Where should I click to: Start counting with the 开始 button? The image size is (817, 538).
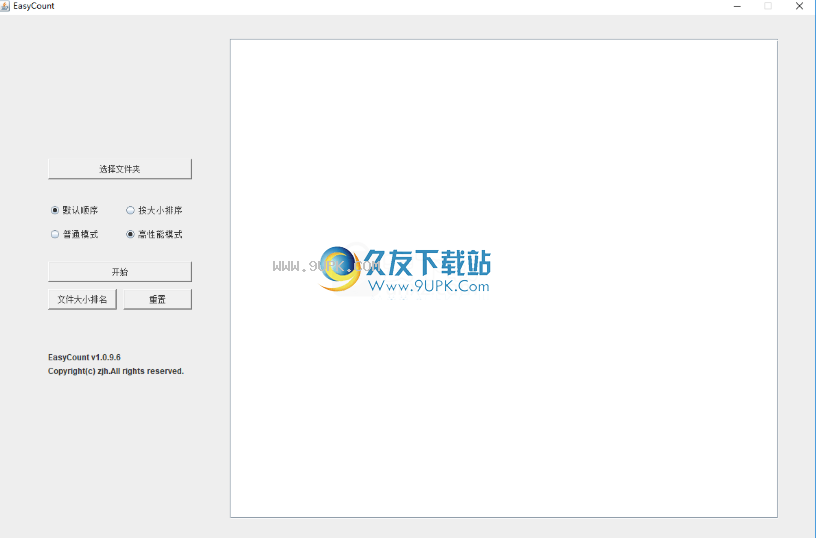pyautogui.click(x=120, y=272)
